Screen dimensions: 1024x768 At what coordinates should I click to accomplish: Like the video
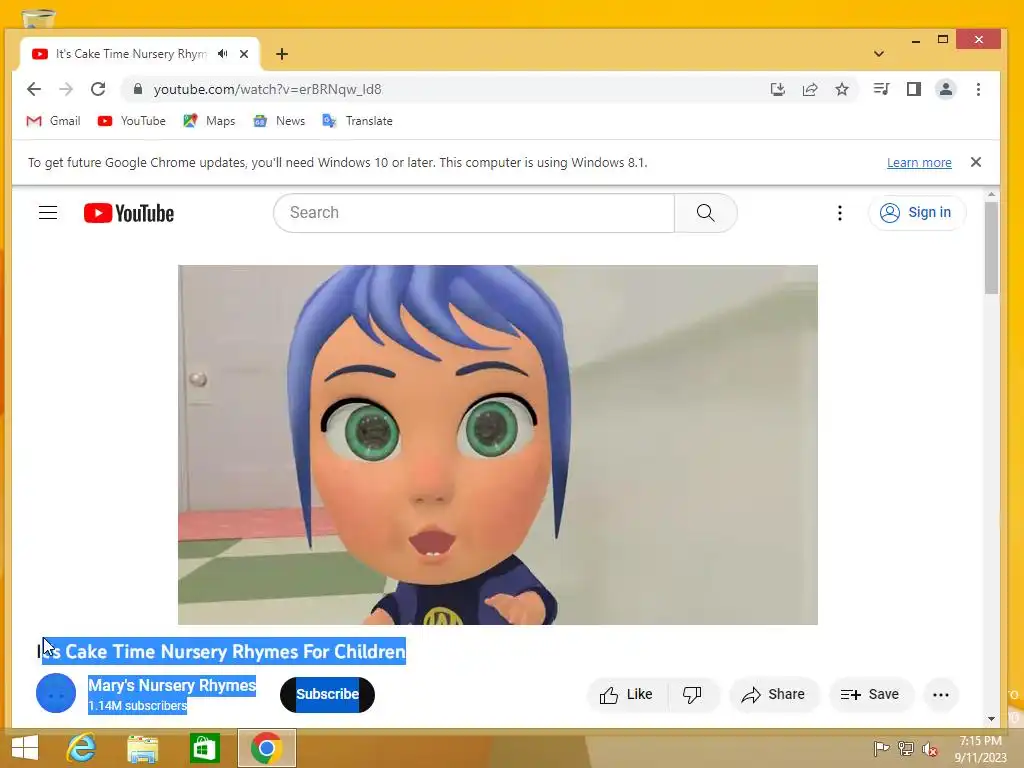coord(627,694)
